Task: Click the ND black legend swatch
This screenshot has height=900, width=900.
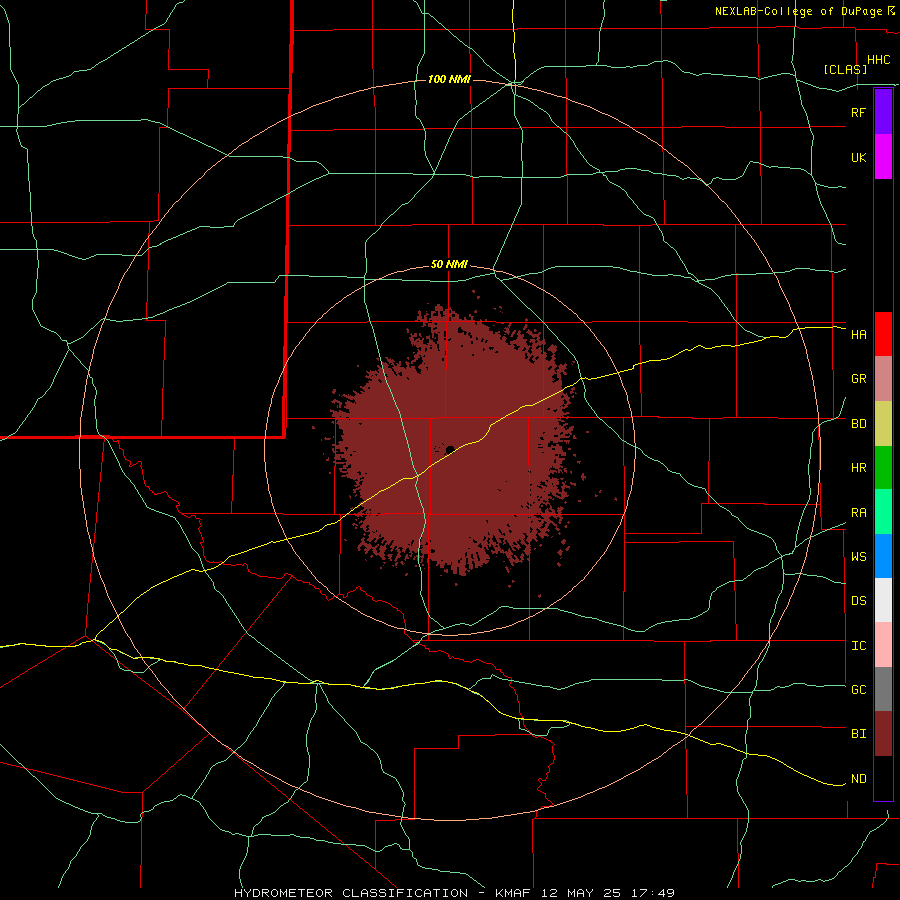Action: tap(883, 778)
